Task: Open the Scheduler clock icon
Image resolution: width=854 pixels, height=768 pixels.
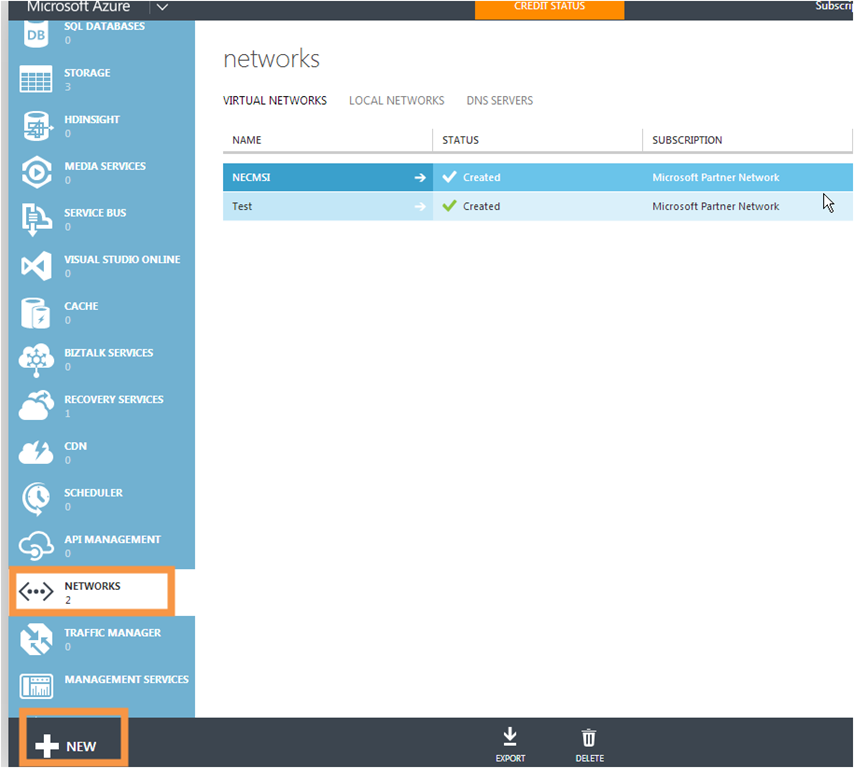Action: (36, 499)
